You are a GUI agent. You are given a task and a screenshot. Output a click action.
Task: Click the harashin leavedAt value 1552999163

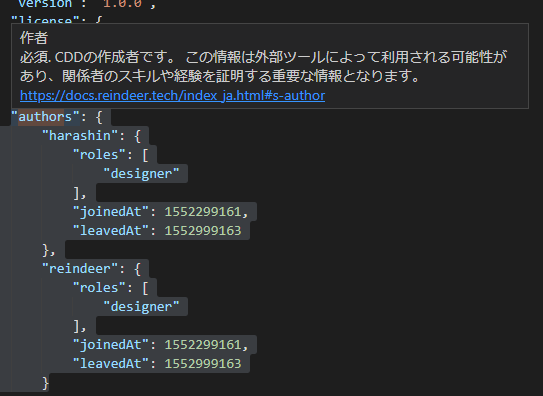[203, 231]
